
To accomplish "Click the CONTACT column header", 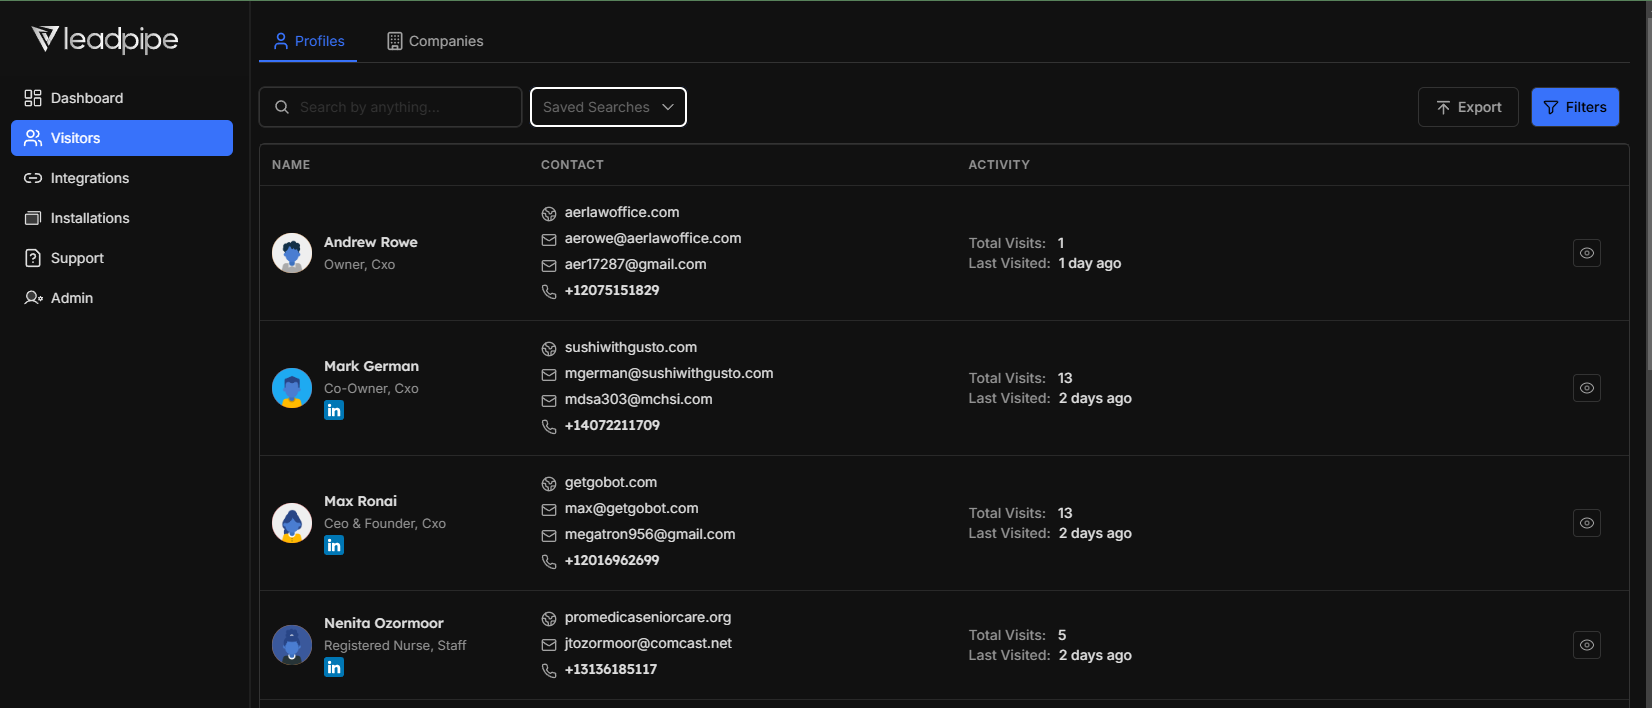I will coord(572,165).
